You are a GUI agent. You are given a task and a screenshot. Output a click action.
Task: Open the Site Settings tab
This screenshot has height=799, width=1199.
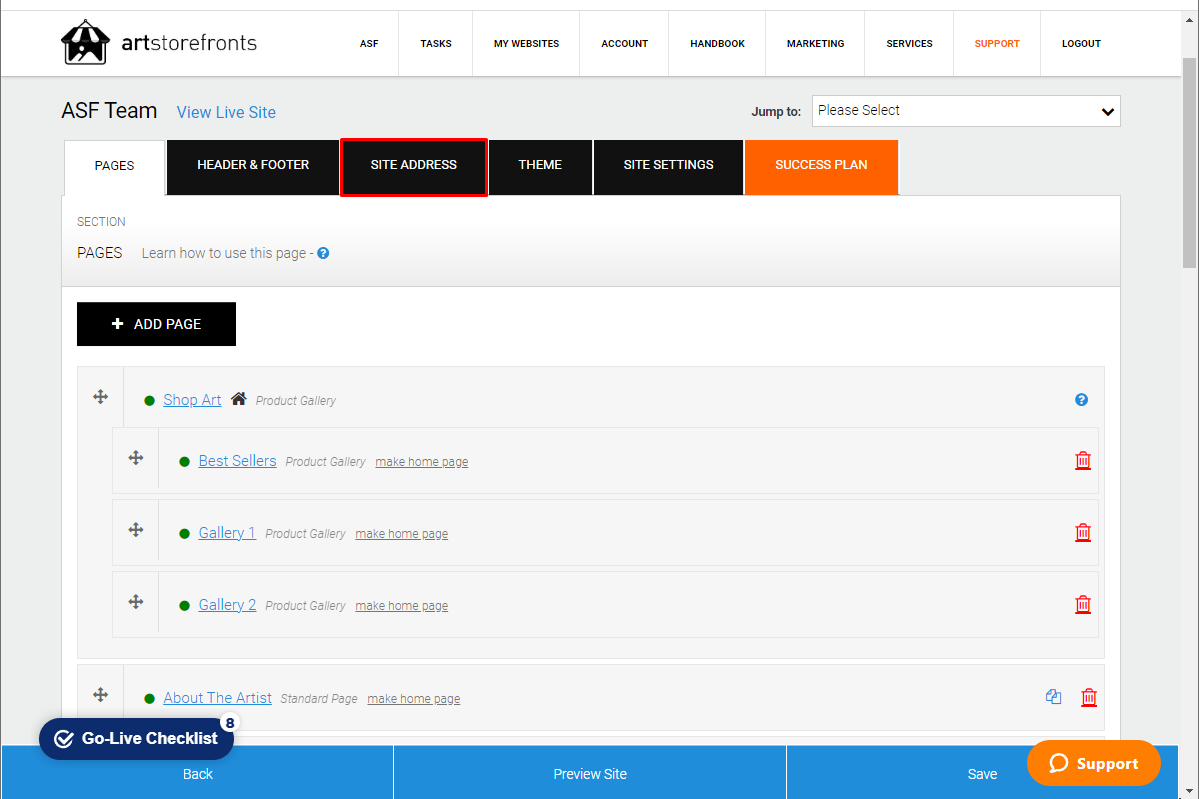668,167
